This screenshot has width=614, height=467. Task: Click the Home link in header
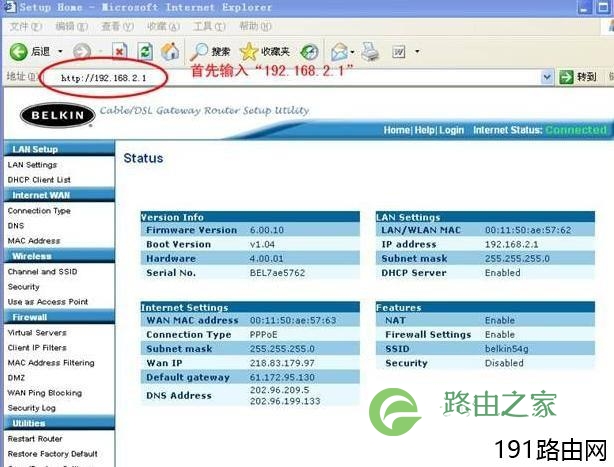(x=397, y=130)
